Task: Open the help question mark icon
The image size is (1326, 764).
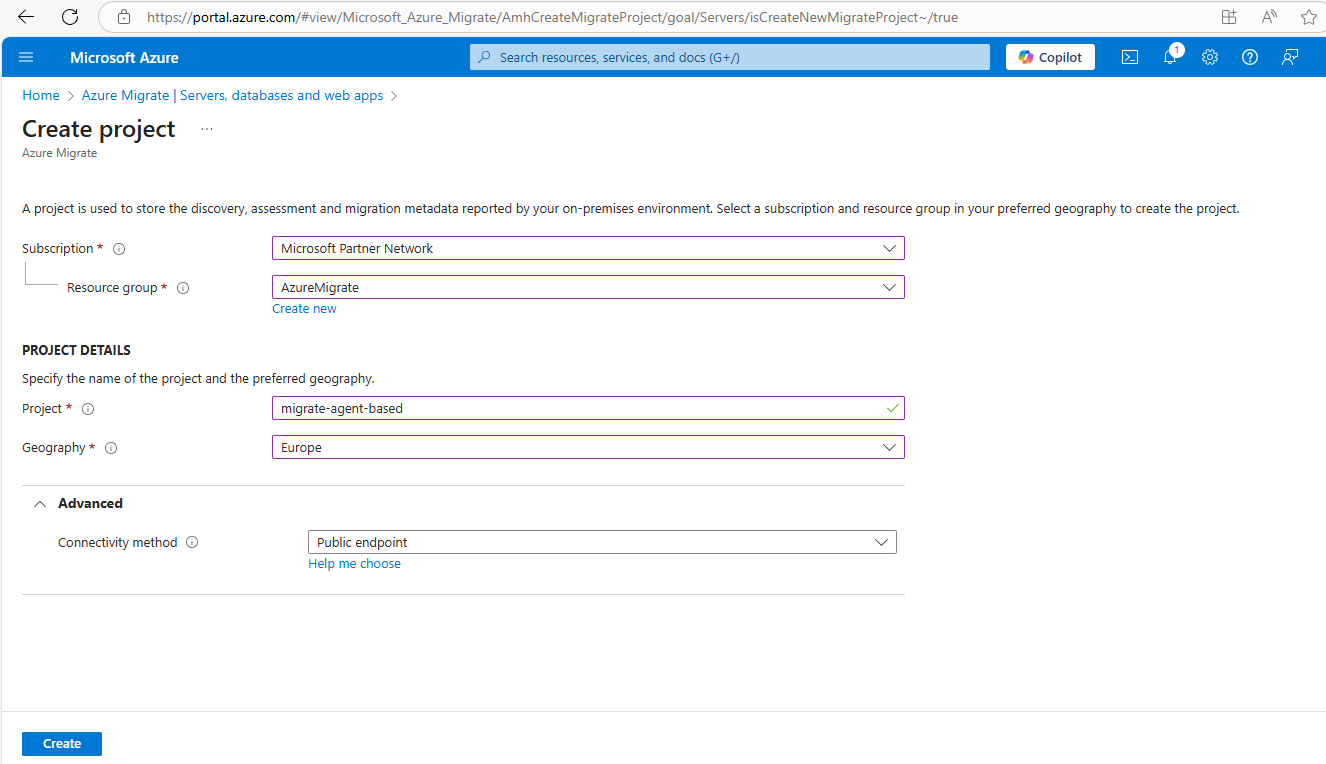Action: [1250, 57]
